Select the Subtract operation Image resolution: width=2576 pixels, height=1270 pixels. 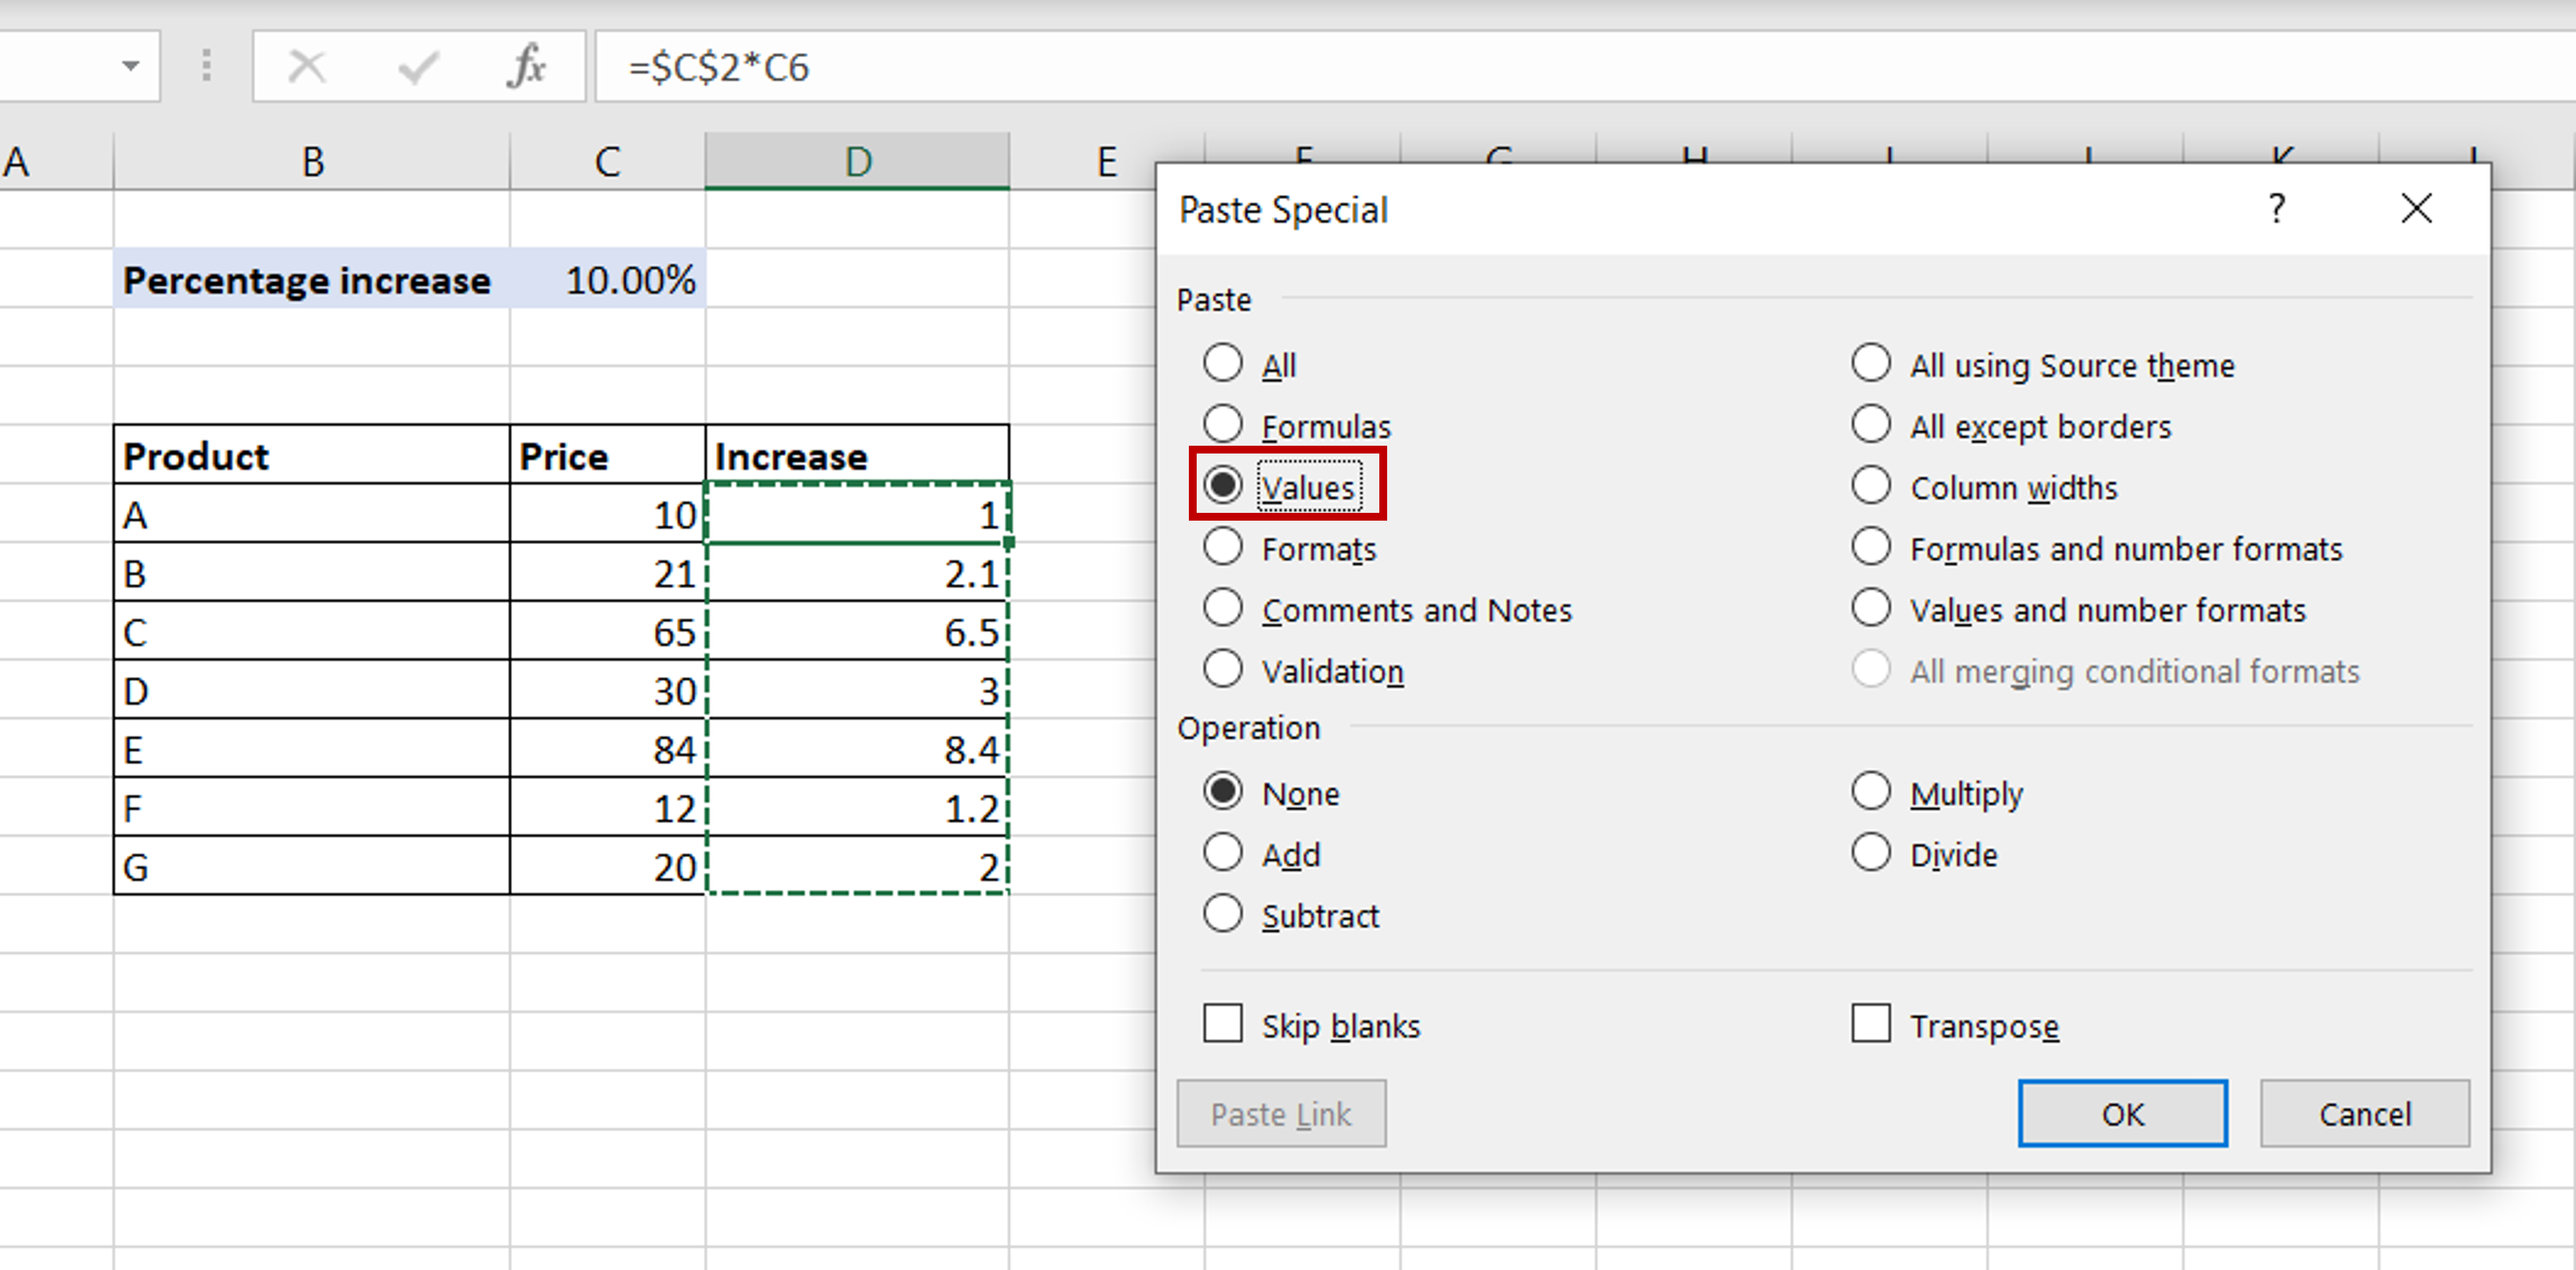tap(1223, 914)
